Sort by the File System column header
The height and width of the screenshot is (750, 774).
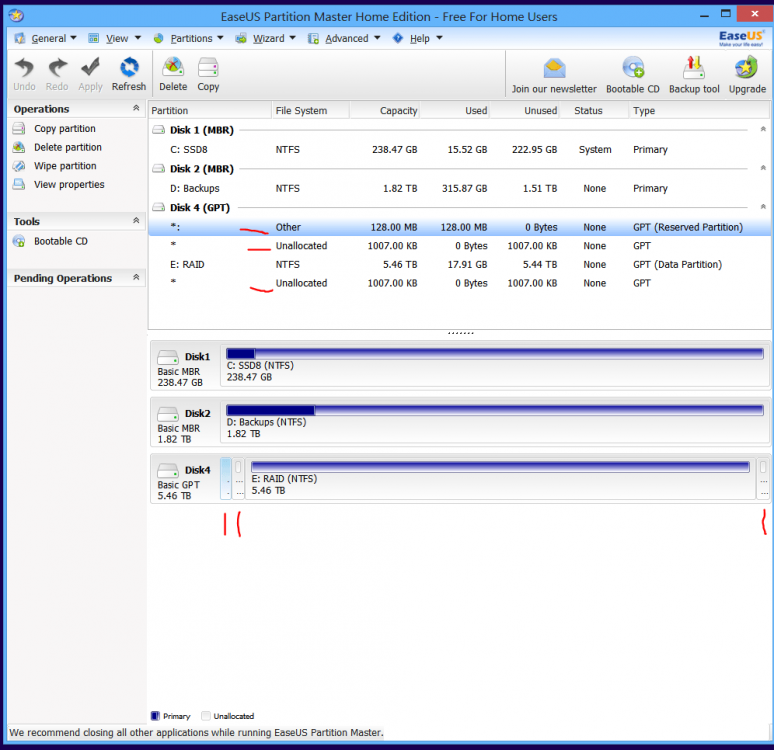(310, 111)
